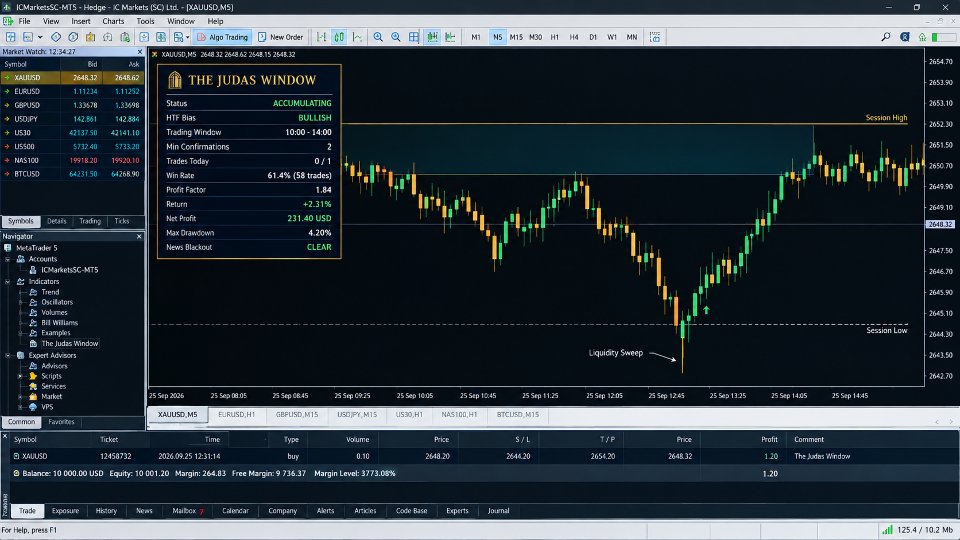Open the Strategy Tester toolbar icon

tap(125, 37)
